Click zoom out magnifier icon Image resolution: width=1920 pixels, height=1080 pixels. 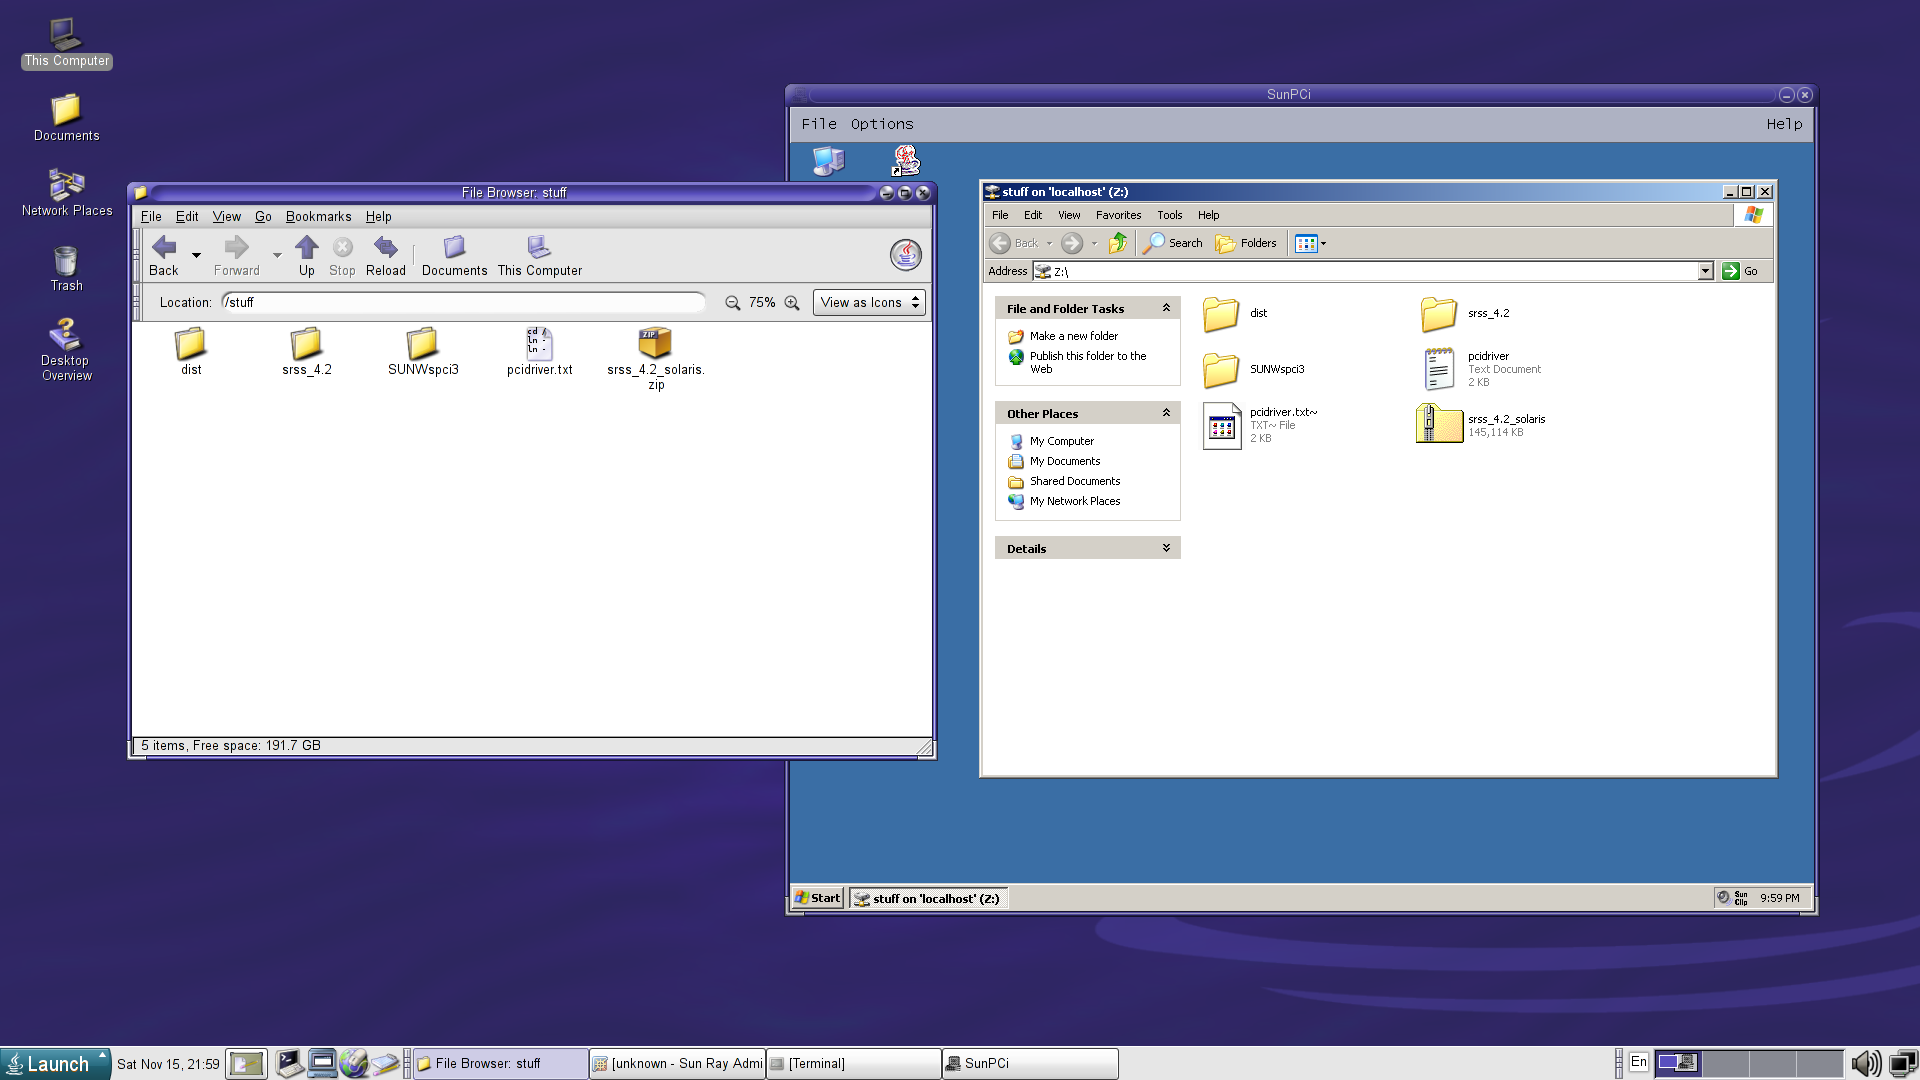pos(732,303)
